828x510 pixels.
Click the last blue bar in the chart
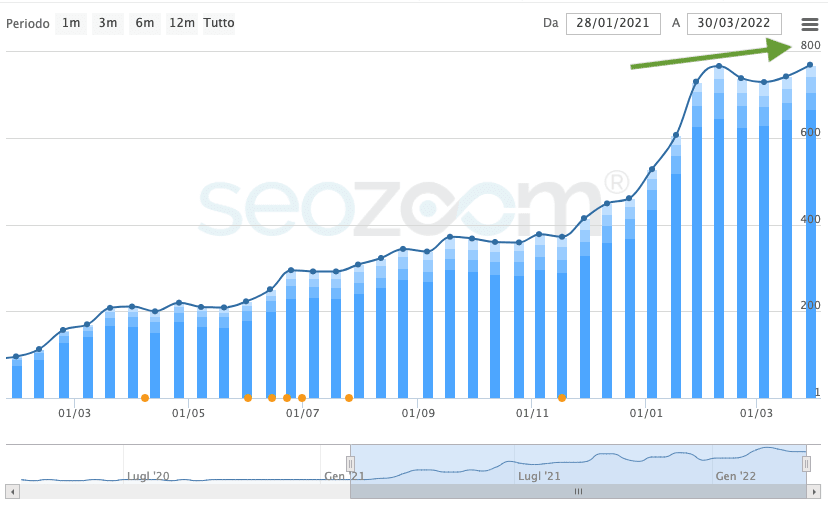click(x=809, y=250)
